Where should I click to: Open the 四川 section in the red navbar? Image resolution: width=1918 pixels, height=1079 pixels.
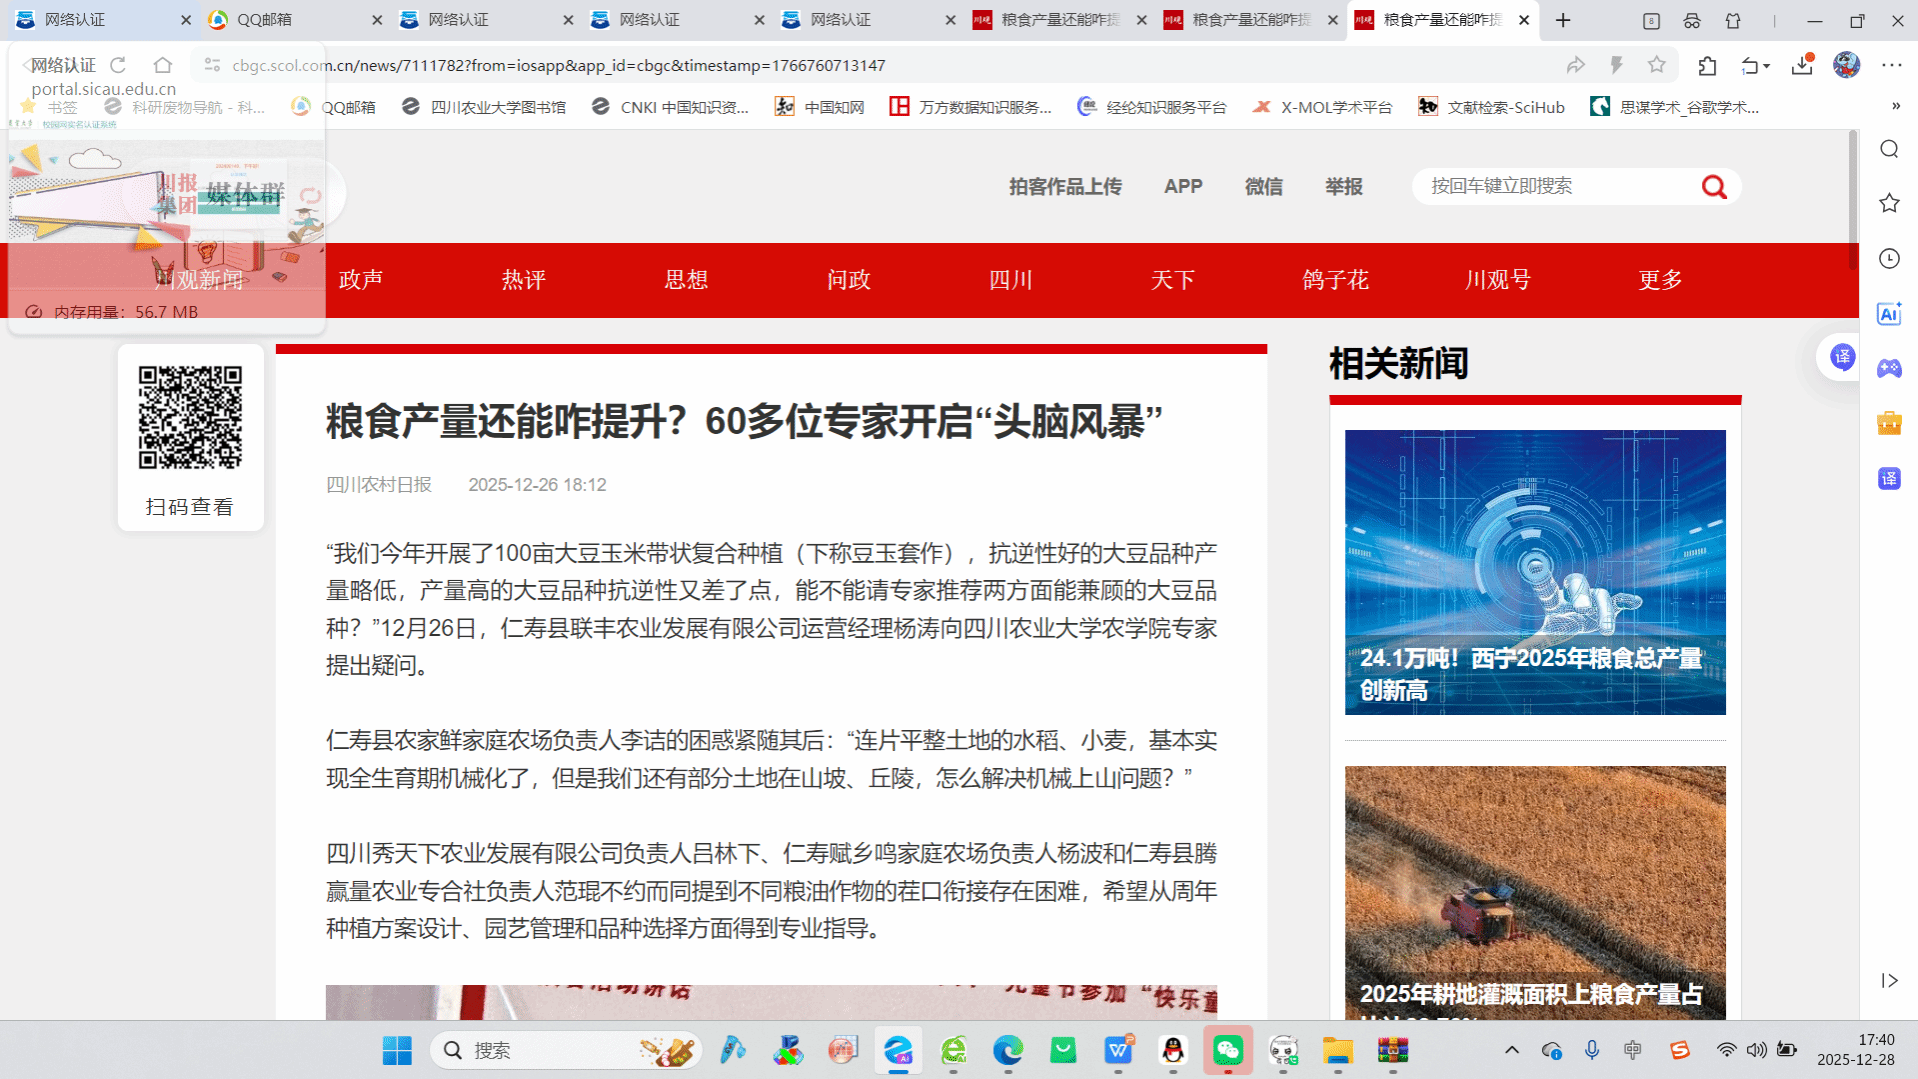1010,280
